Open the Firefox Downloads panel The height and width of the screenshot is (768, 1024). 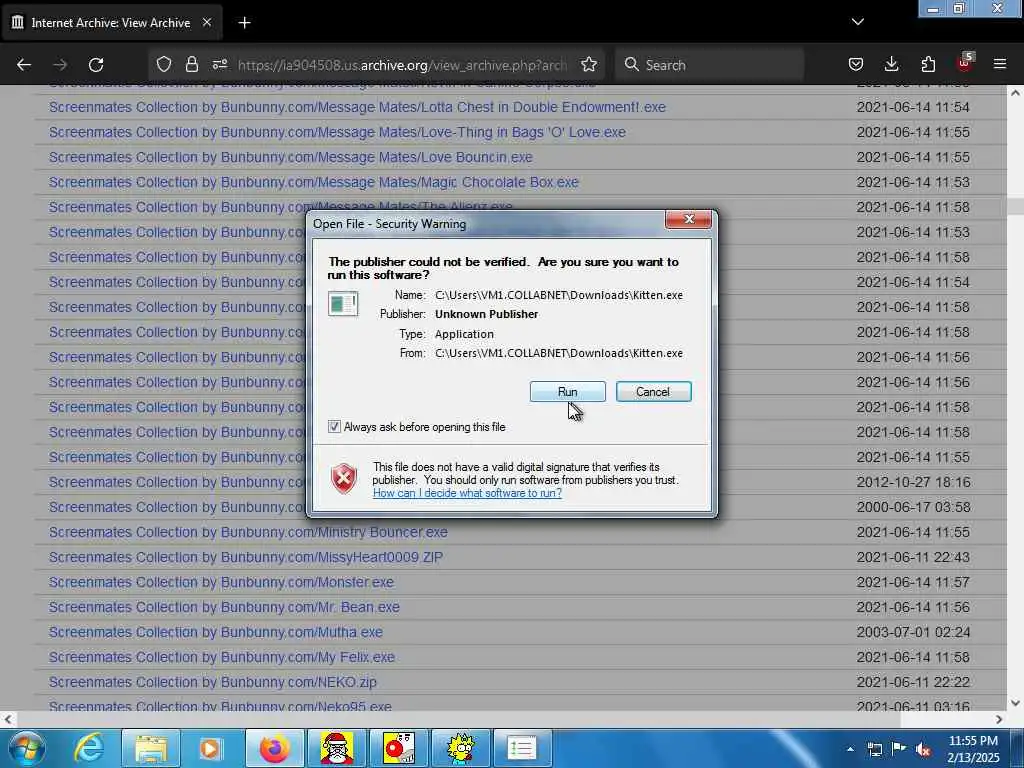click(x=891, y=65)
